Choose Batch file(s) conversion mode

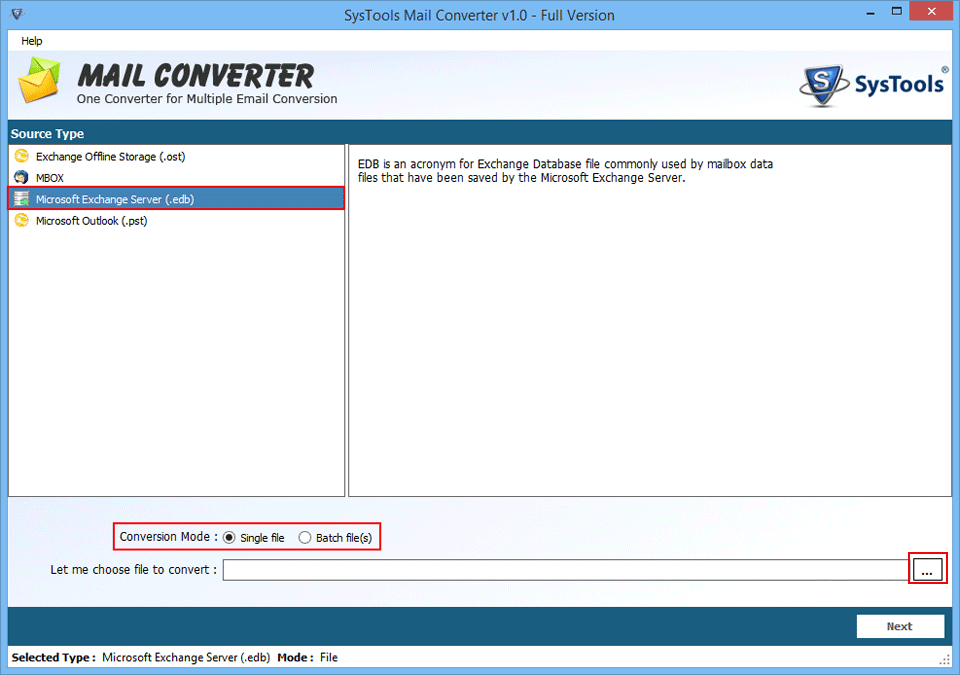[x=305, y=537]
